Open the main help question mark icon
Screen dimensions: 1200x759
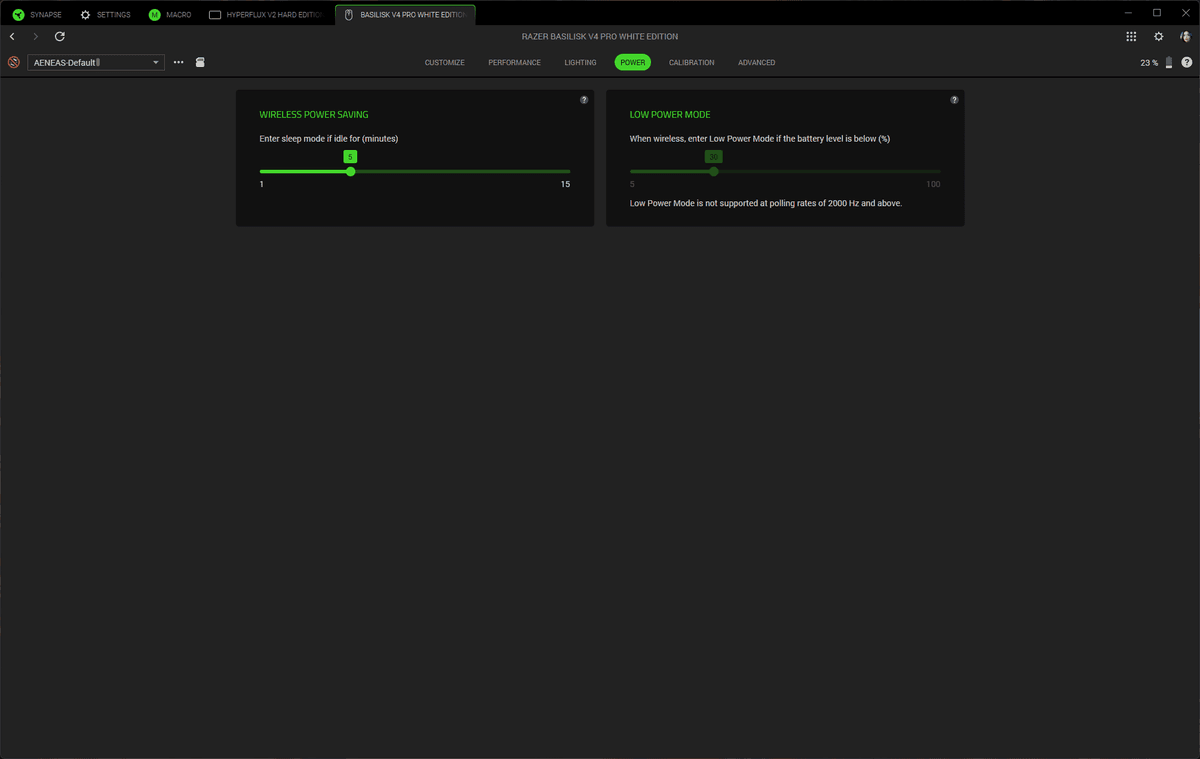pos(1186,62)
